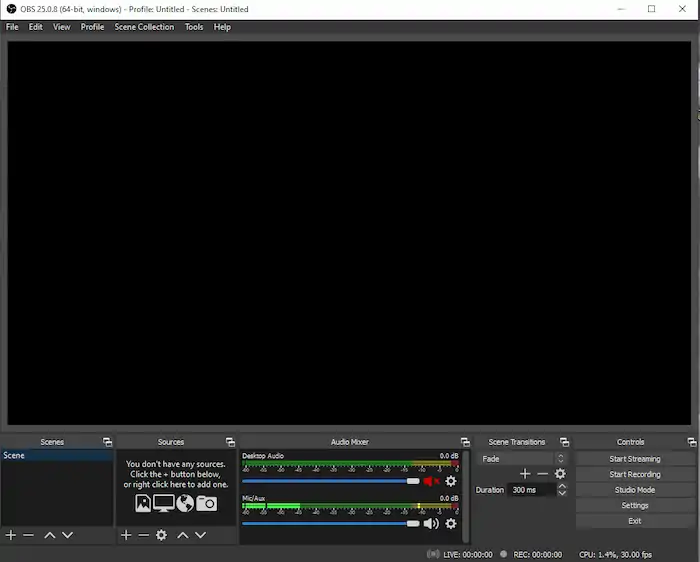The width and height of the screenshot is (700, 562).
Task: Click the CPU: 1.4%, 30.00 fps status
Action: pos(616,555)
